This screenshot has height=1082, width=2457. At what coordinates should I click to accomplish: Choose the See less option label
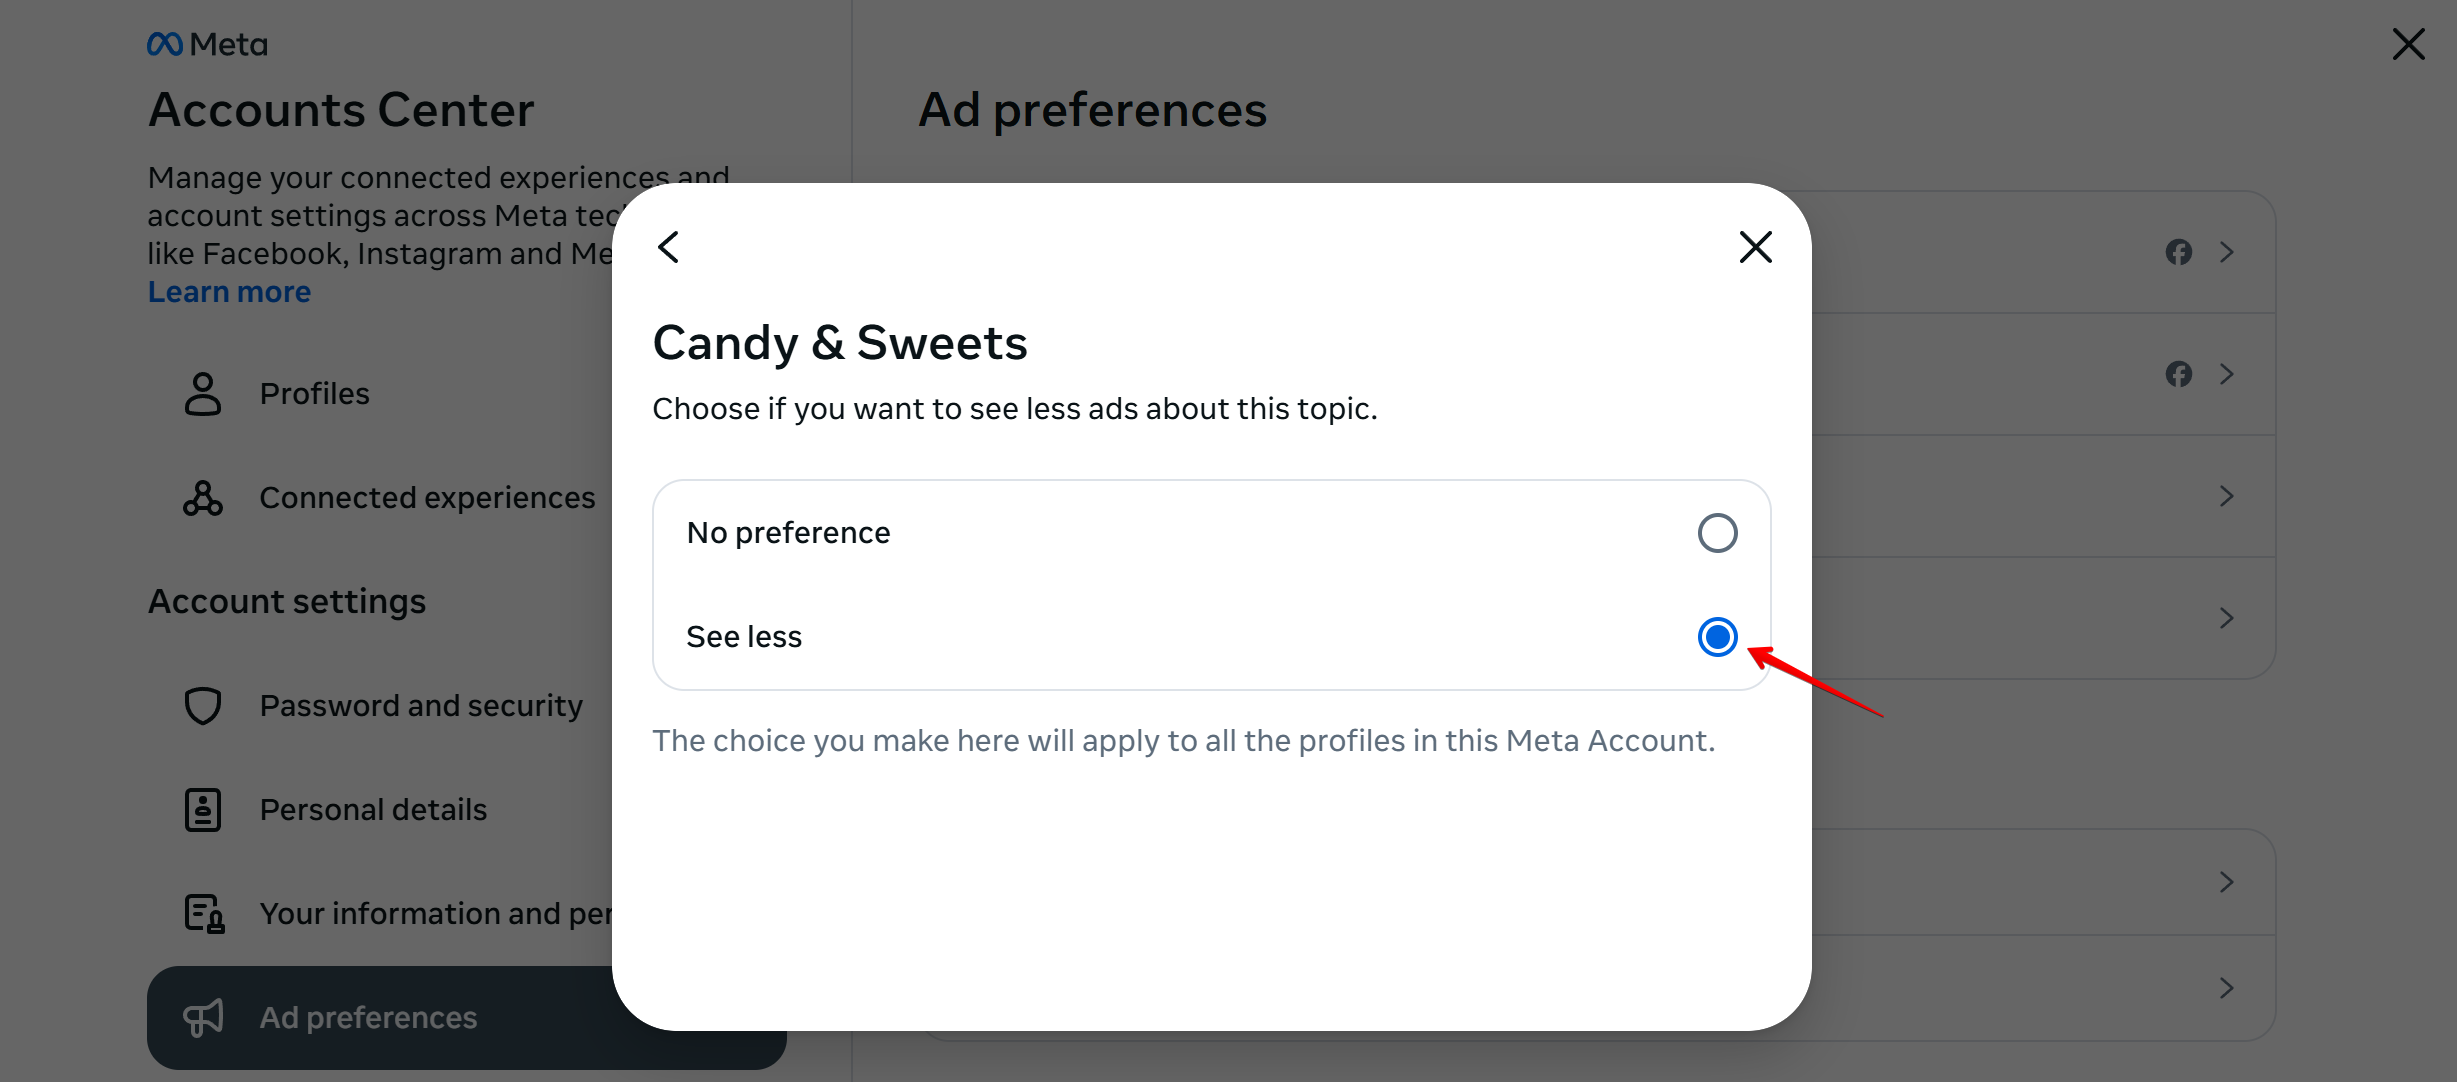744,637
